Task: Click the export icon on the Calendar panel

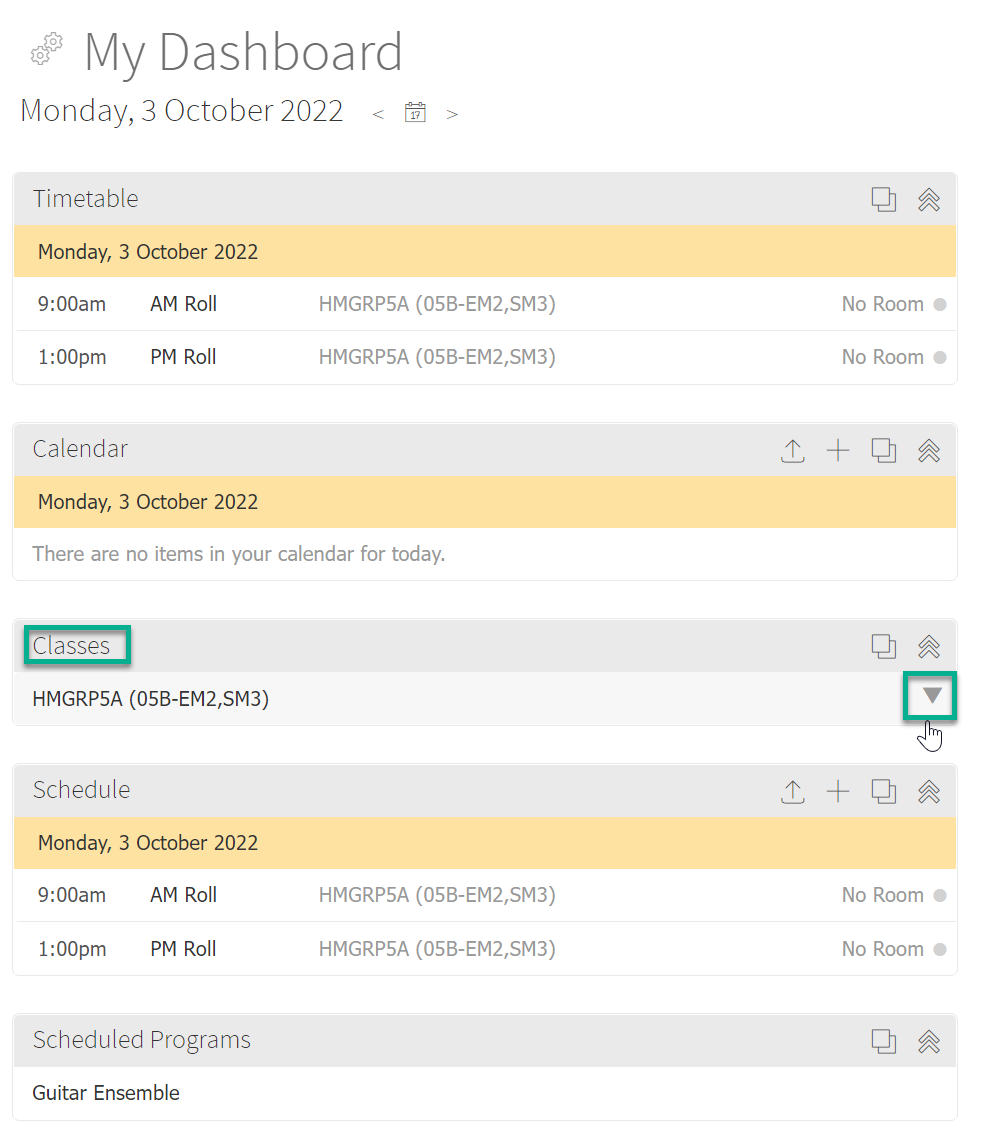Action: 793,450
